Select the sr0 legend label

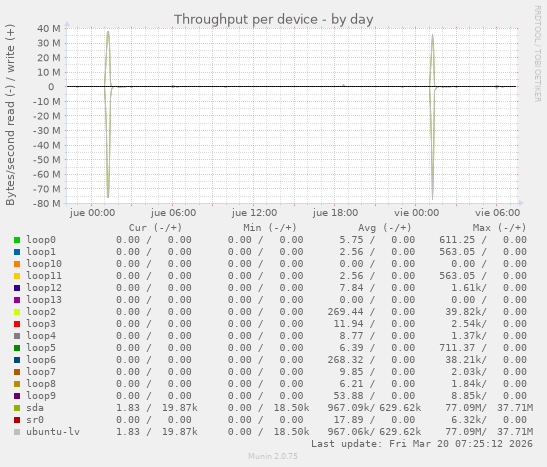click(35, 420)
